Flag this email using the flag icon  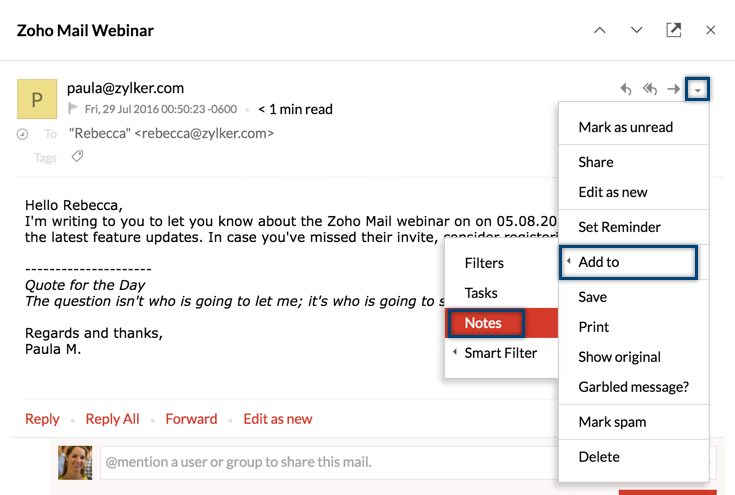pos(73,109)
